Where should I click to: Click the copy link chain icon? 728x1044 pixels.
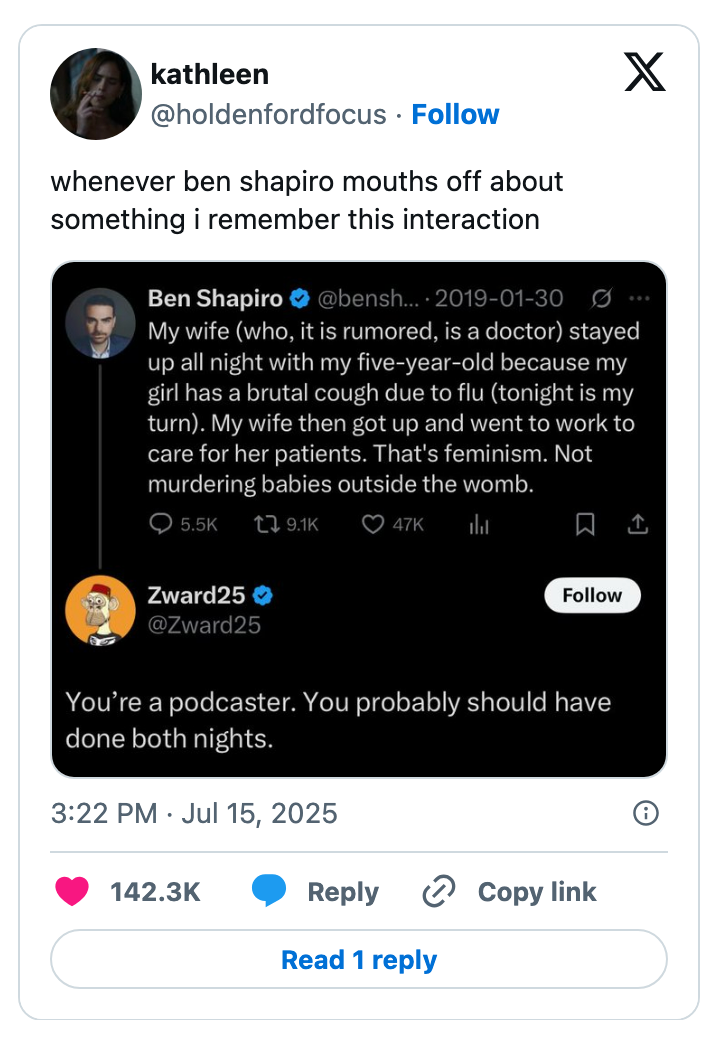tap(439, 891)
